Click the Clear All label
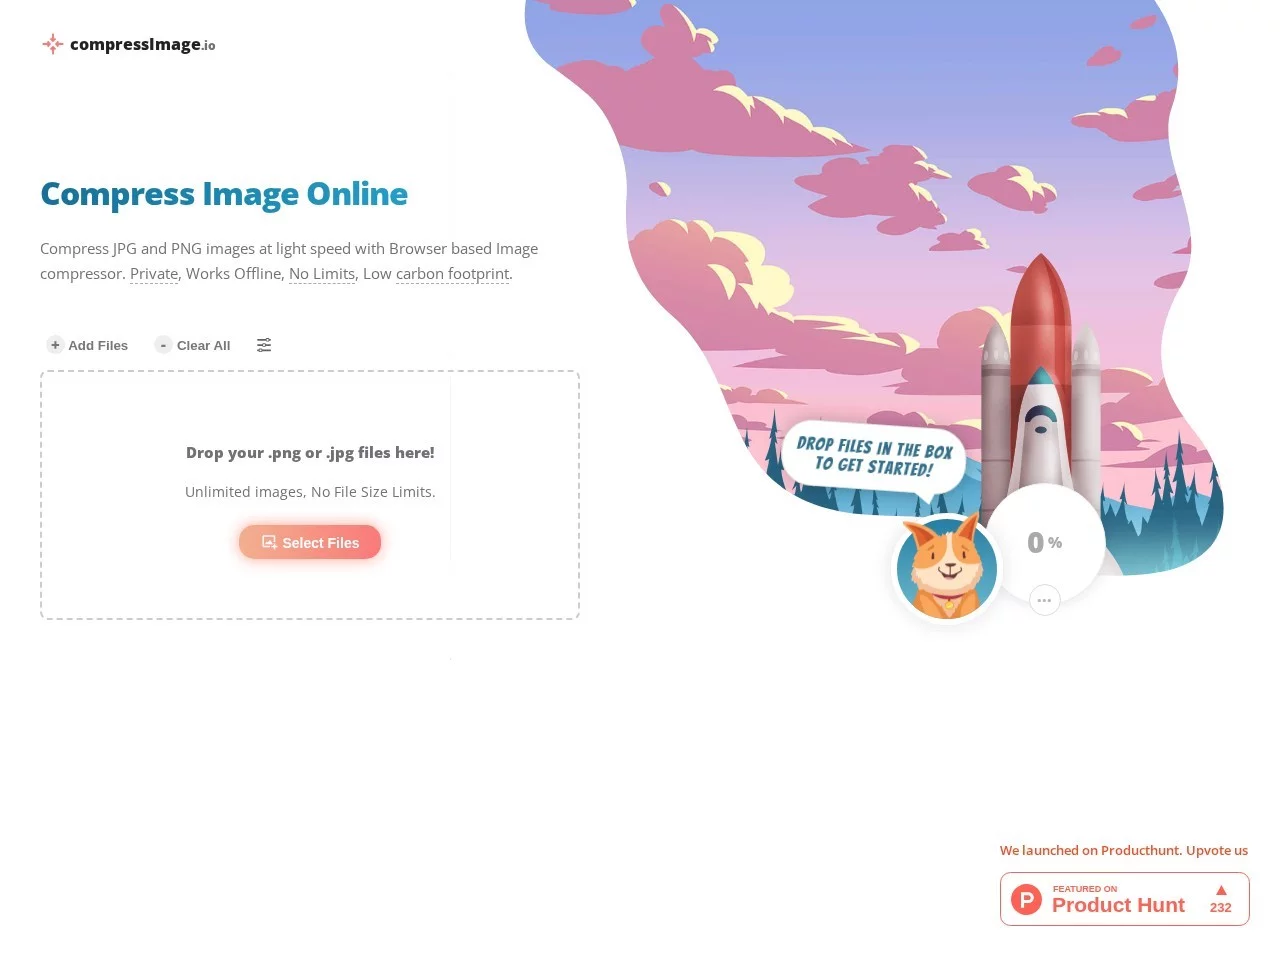1280x960 pixels. [203, 345]
